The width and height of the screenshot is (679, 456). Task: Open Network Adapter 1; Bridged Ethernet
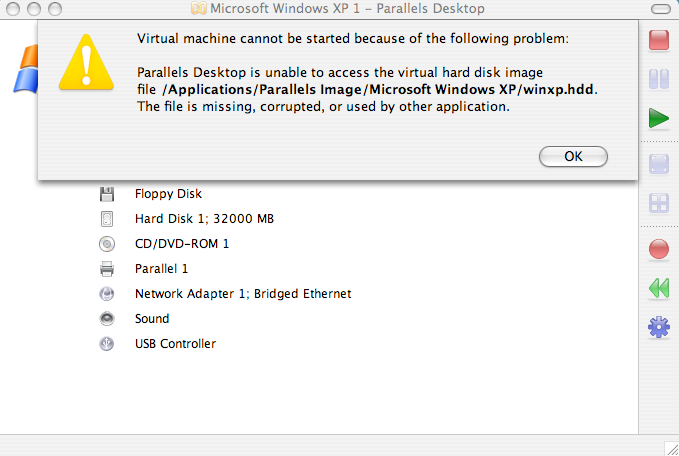coord(243,294)
